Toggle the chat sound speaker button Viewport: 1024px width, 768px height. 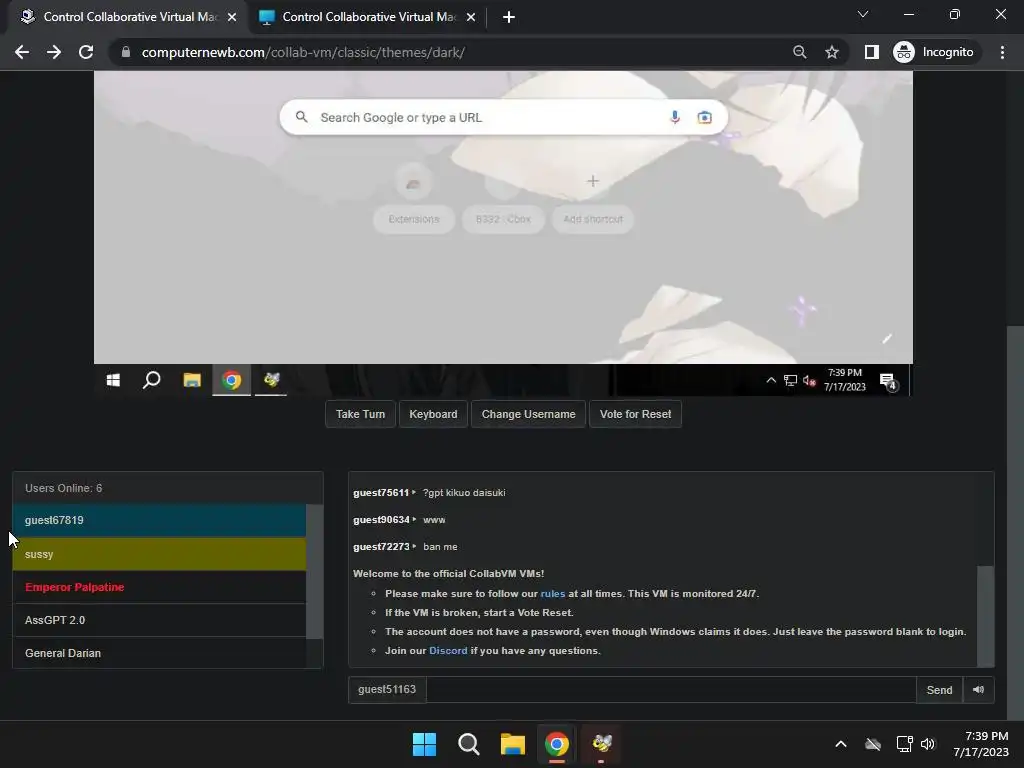[978, 690]
